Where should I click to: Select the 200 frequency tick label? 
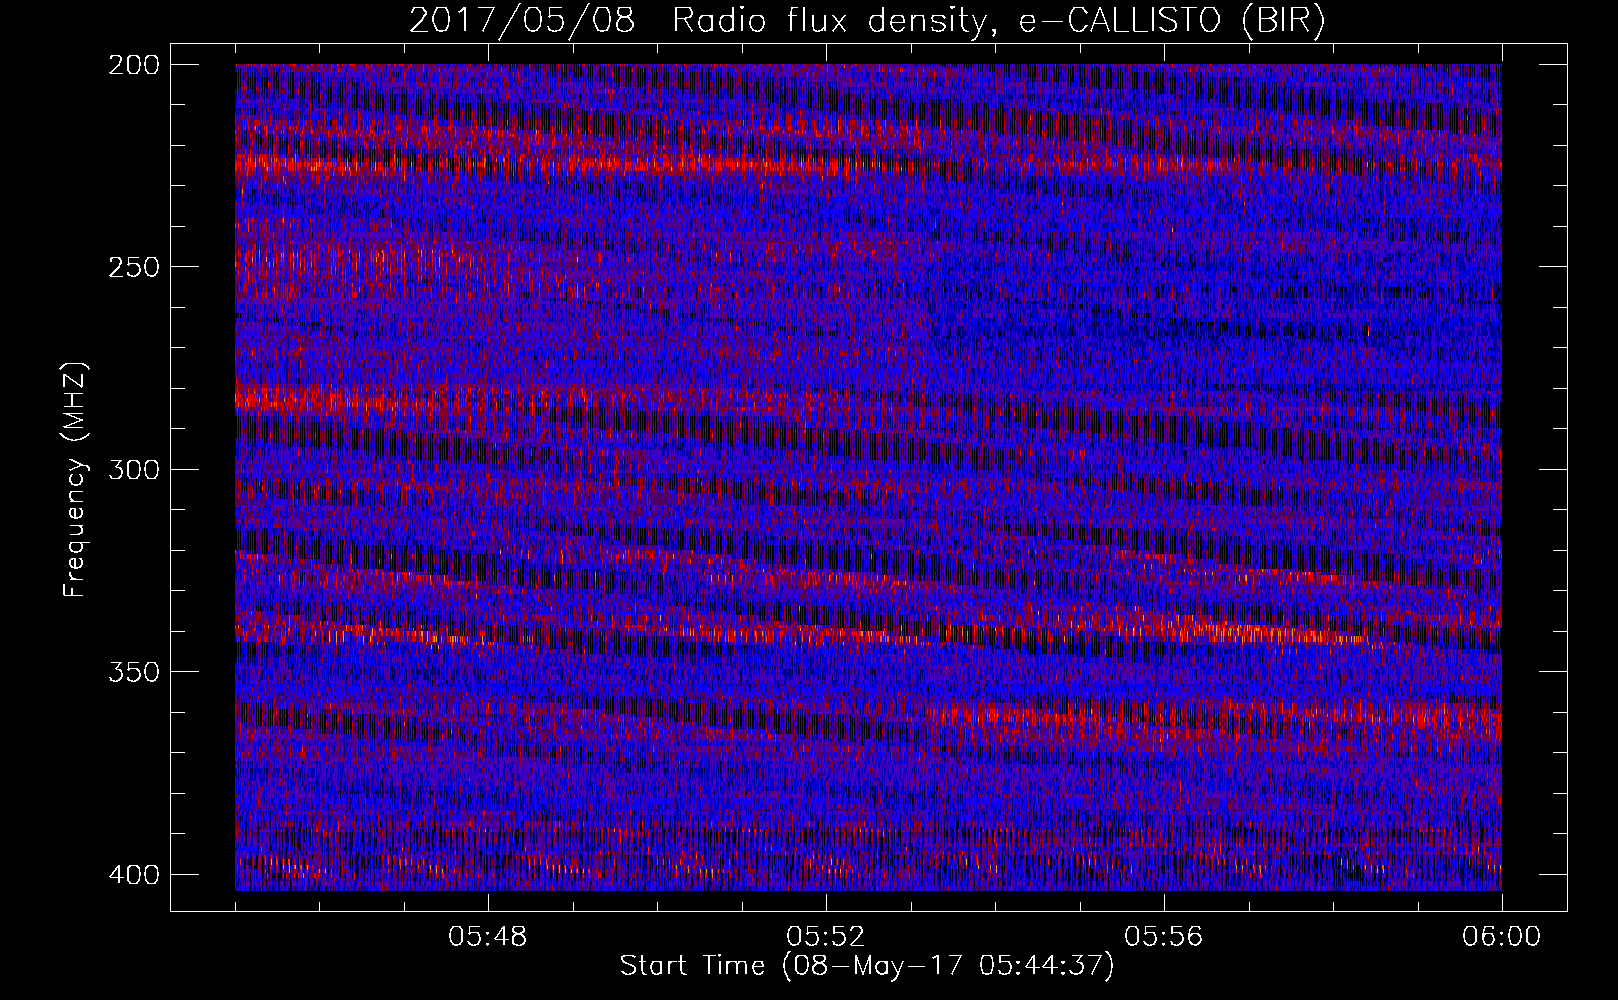click(133, 65)
